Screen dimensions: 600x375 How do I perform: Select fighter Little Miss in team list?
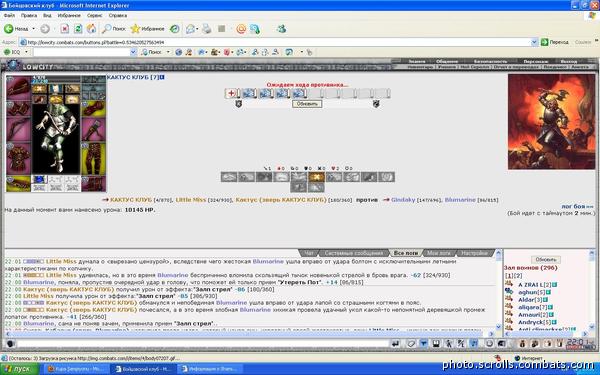[191, 200]
